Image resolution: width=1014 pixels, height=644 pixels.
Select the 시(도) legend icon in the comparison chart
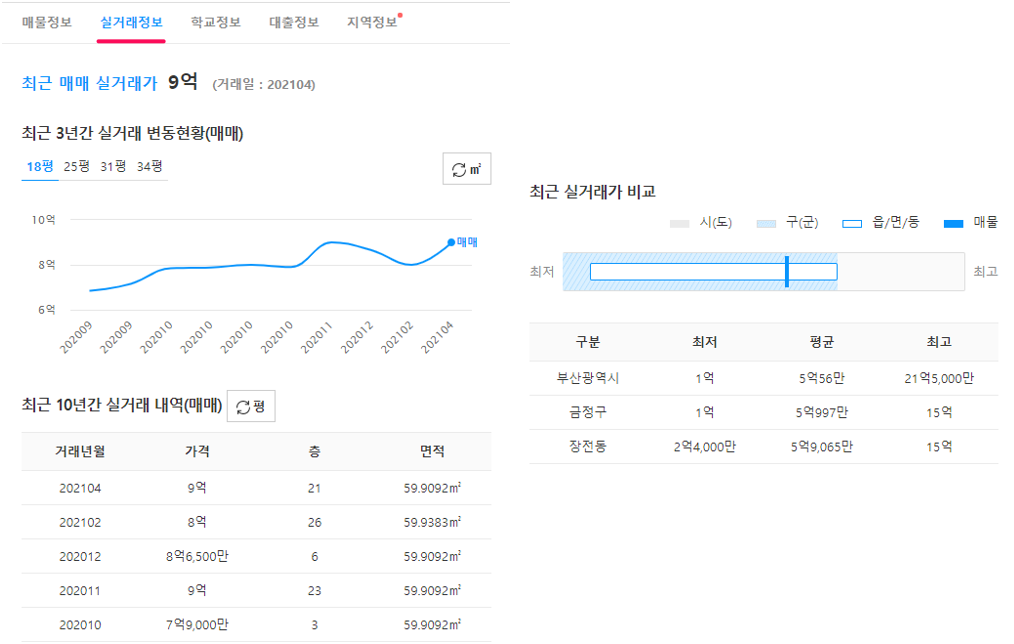tap(680, 222)
